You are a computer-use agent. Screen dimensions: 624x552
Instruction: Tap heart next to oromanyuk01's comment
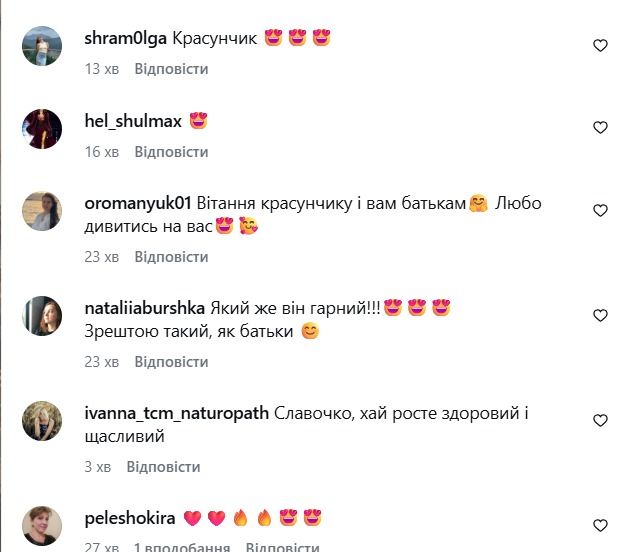600,210
